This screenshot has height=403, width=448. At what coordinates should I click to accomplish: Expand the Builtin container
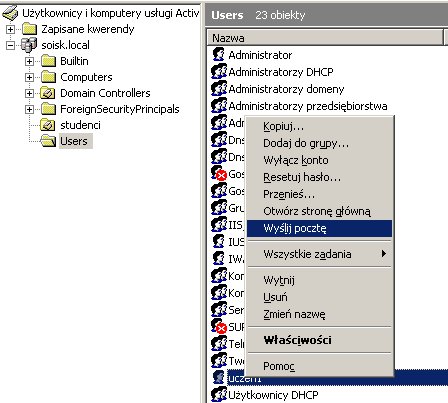click(x=29, y=61)
